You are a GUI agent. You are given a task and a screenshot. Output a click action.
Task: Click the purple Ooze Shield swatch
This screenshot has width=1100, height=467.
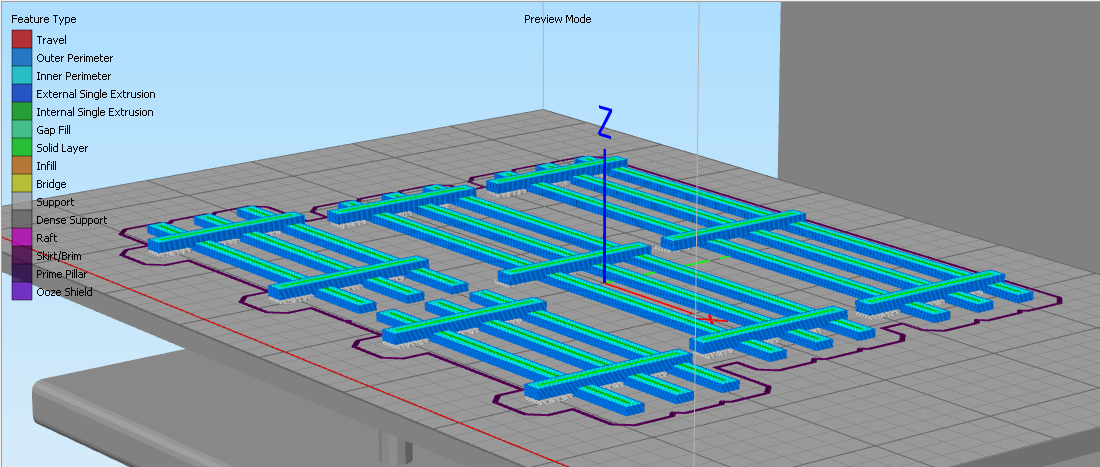click(21, 292)
